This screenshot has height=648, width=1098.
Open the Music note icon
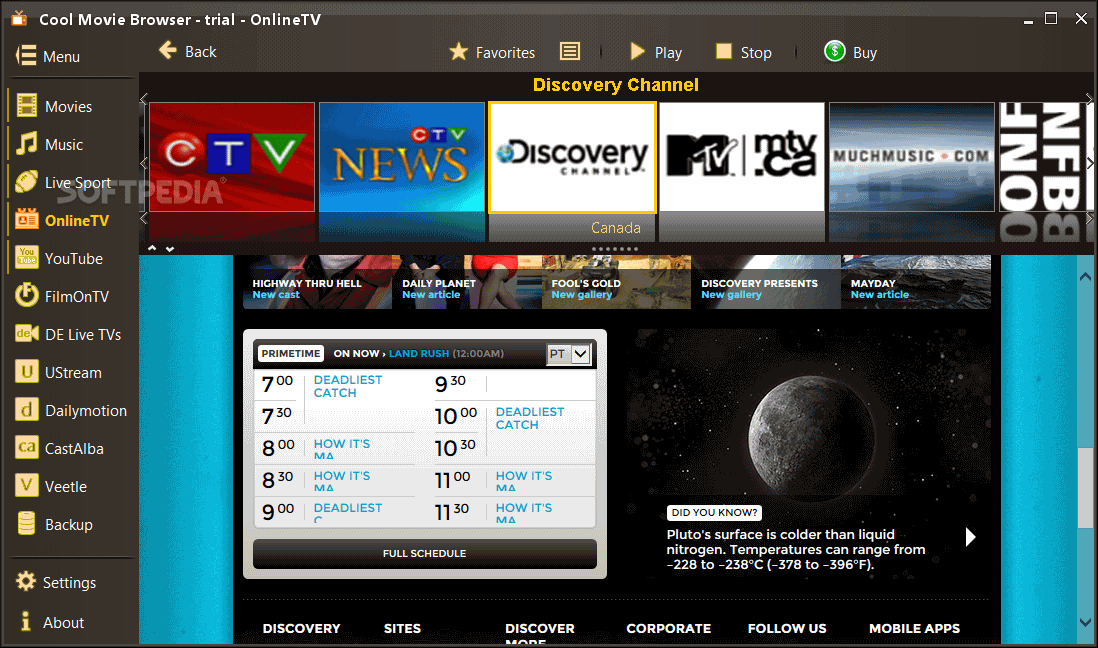coord(27,144)
